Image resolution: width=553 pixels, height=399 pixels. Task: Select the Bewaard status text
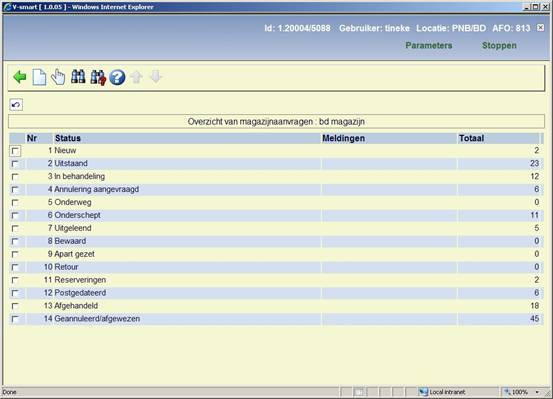tap(70, 241)
